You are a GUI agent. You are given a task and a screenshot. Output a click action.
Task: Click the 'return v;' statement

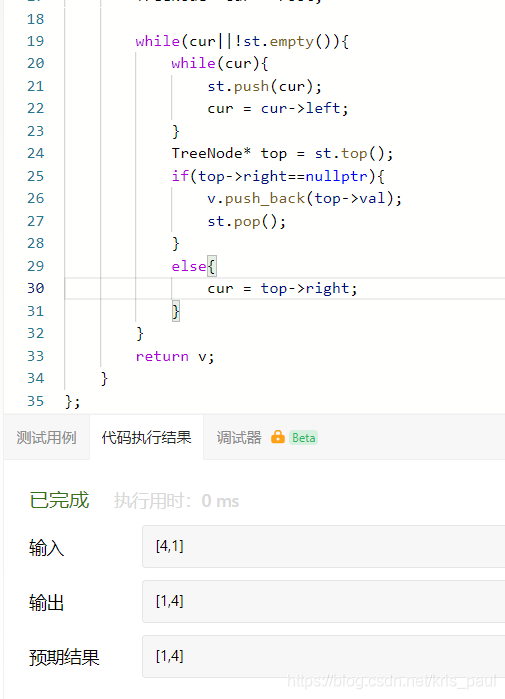pyautogui.click(x=175, y=357)
